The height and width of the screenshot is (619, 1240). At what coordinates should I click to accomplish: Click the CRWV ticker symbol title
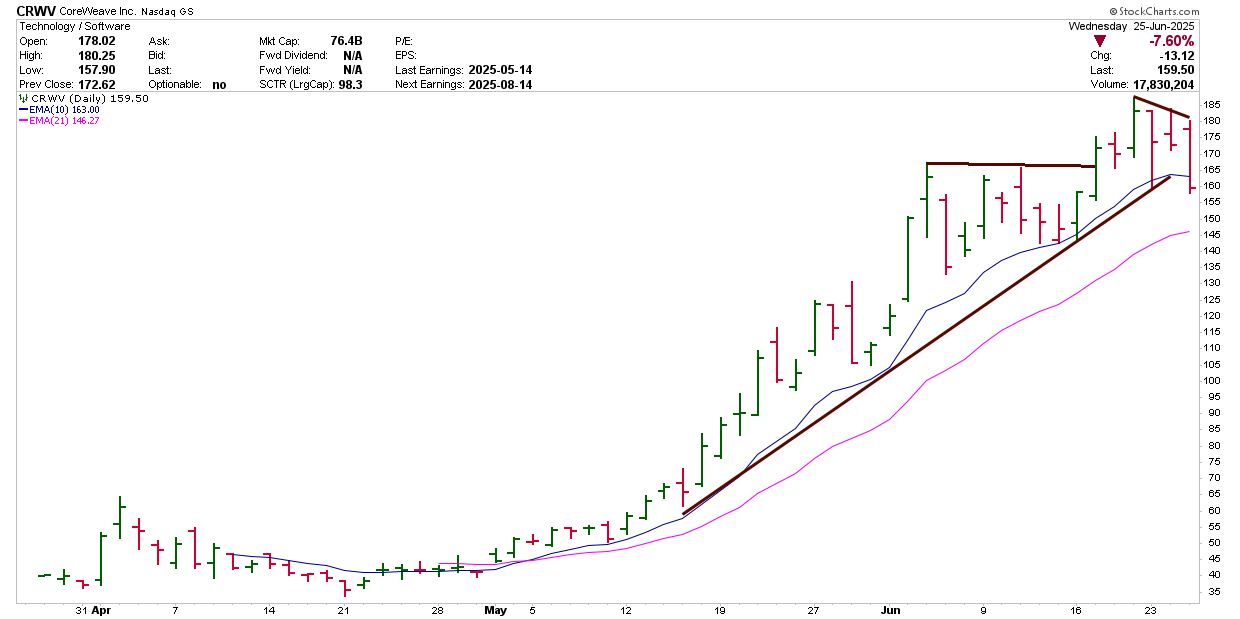tap(37, 10)
